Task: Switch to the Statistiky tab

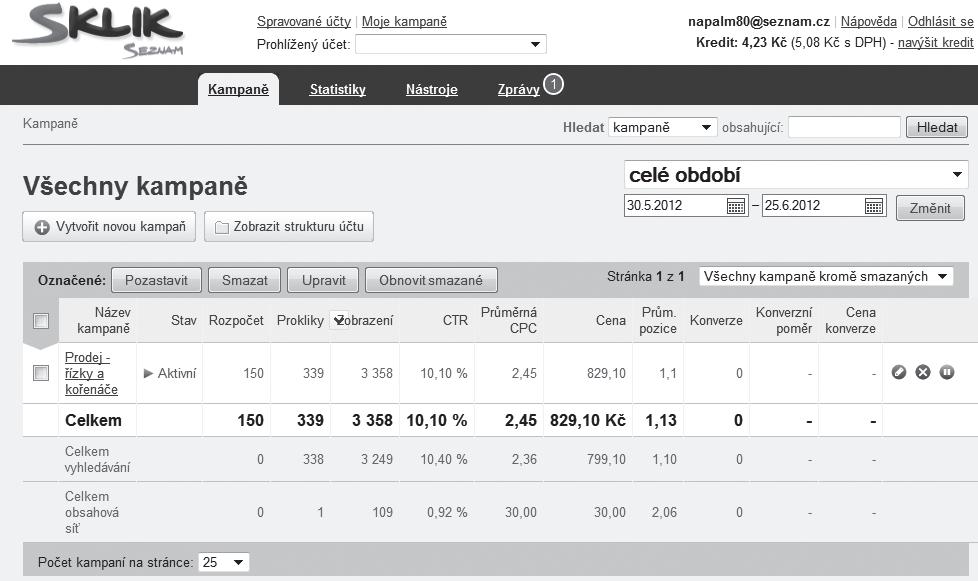Action: point(337,89)
